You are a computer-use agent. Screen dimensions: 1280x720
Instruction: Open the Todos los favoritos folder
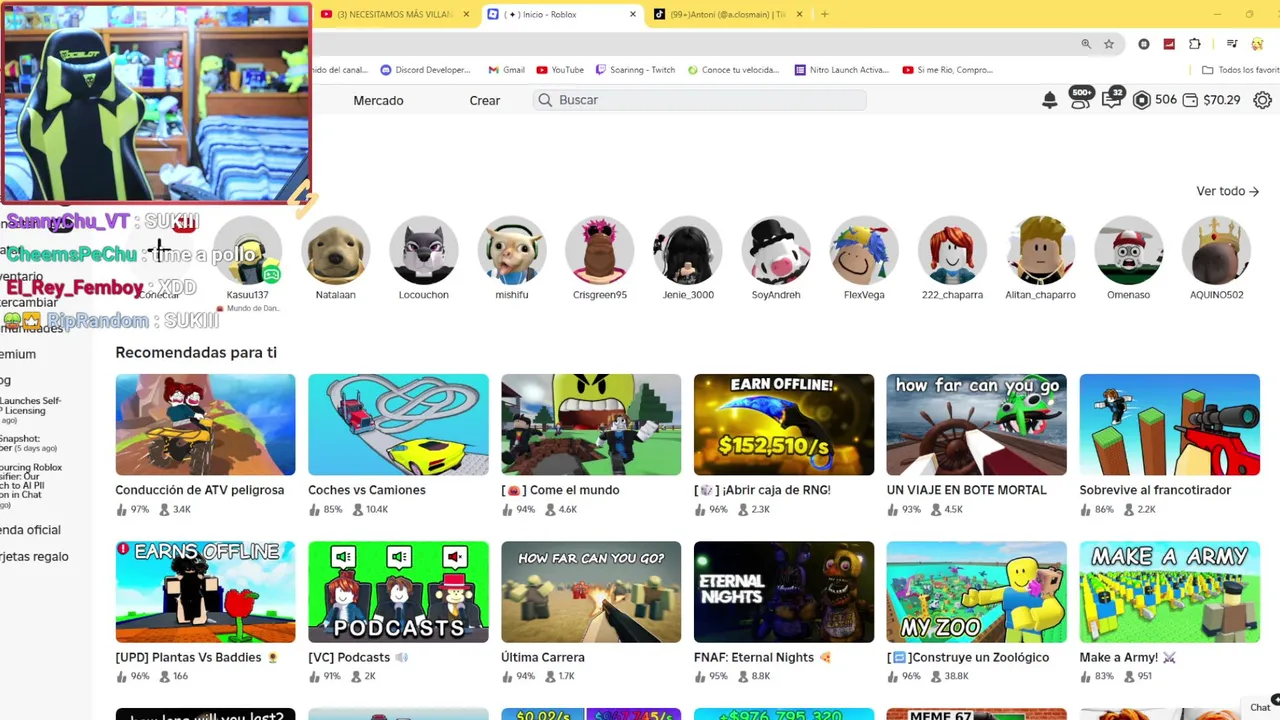coord(1240,70)
